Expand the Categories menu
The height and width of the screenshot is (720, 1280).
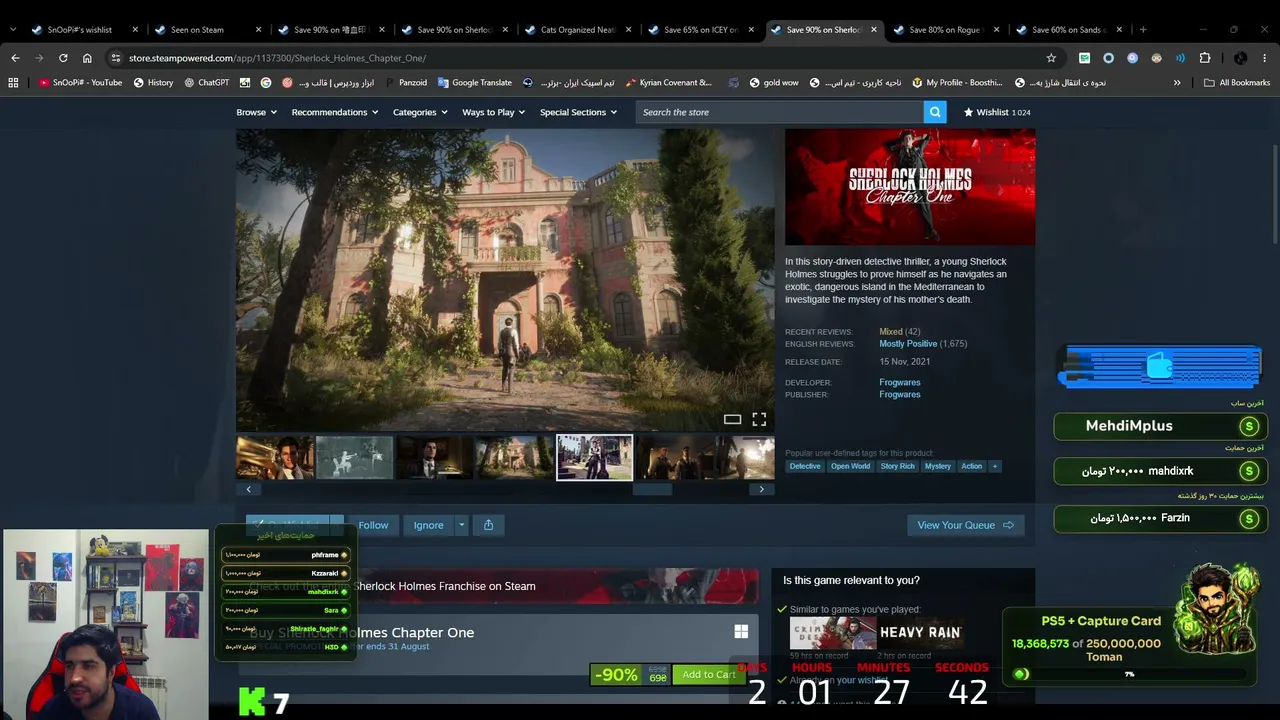coord(420,112)
